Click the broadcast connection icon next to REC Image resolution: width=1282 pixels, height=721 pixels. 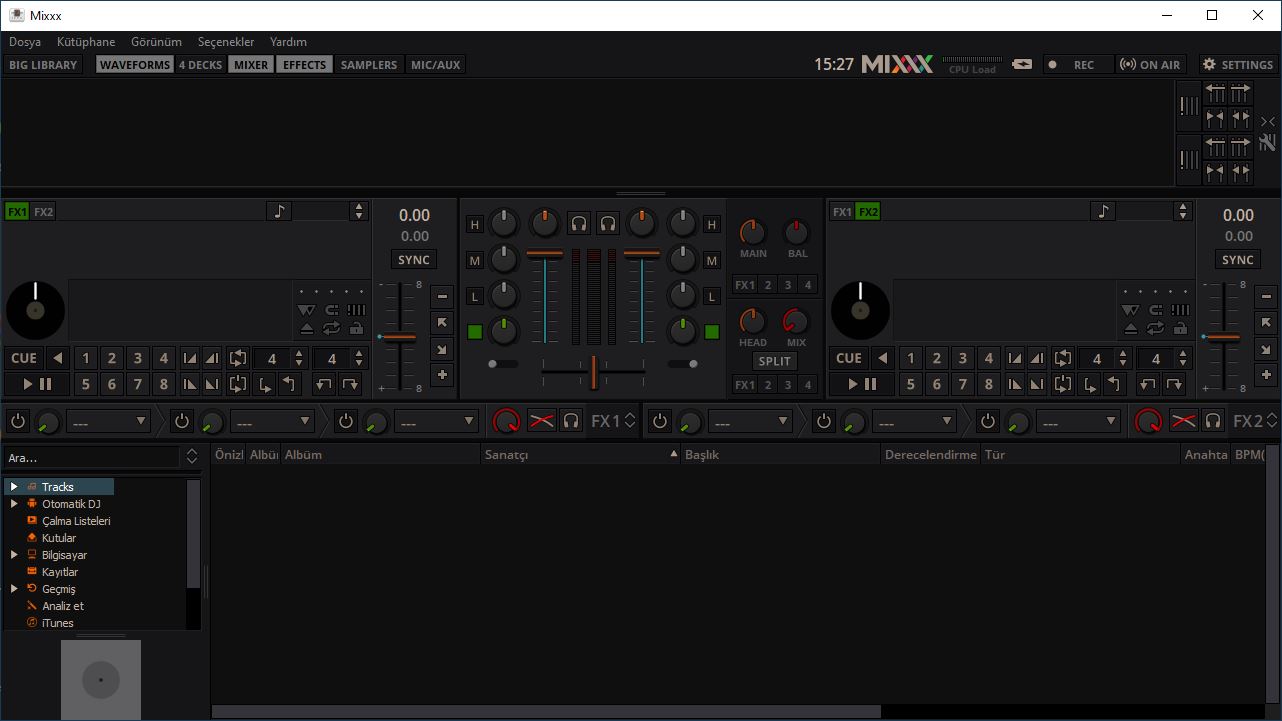[x=1022, y=64]
